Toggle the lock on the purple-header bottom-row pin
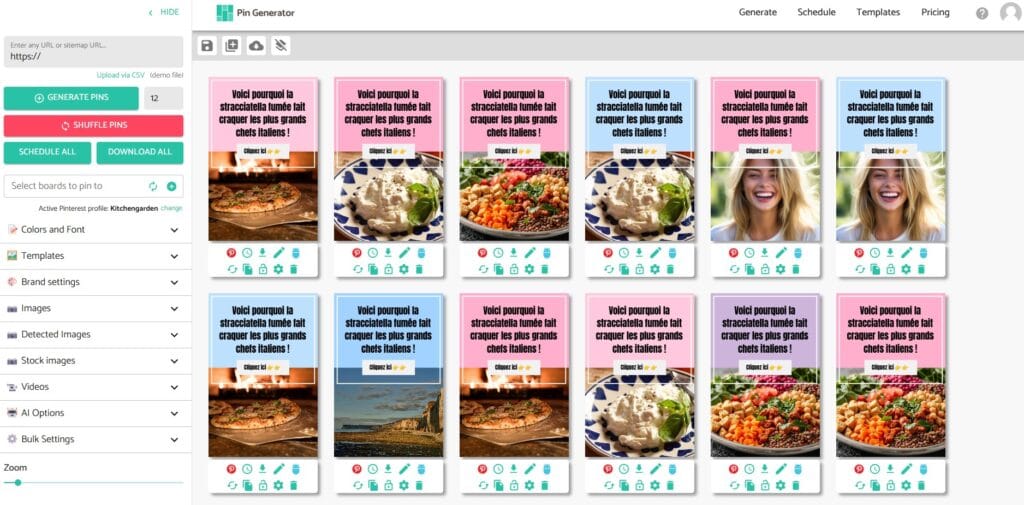 coord(764,485)
